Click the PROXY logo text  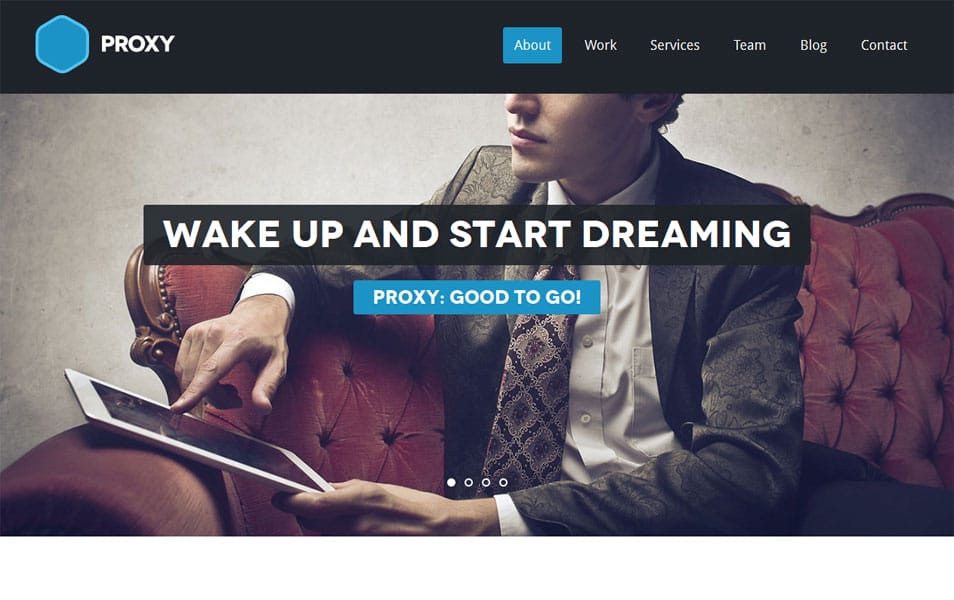[138, 44]
